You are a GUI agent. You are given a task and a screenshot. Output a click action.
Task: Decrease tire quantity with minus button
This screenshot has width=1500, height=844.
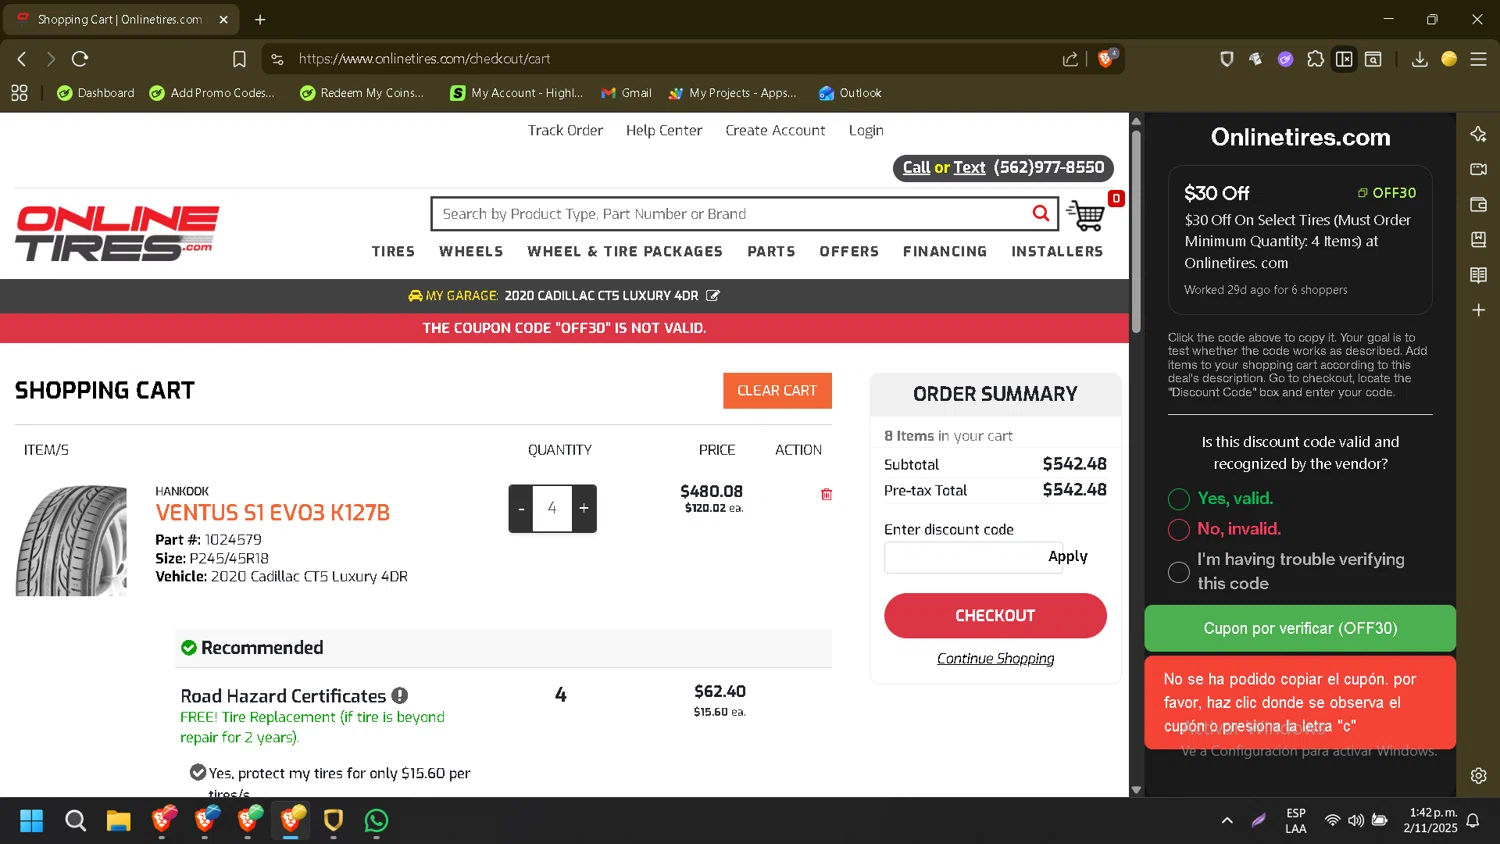(x=521, y=508)
